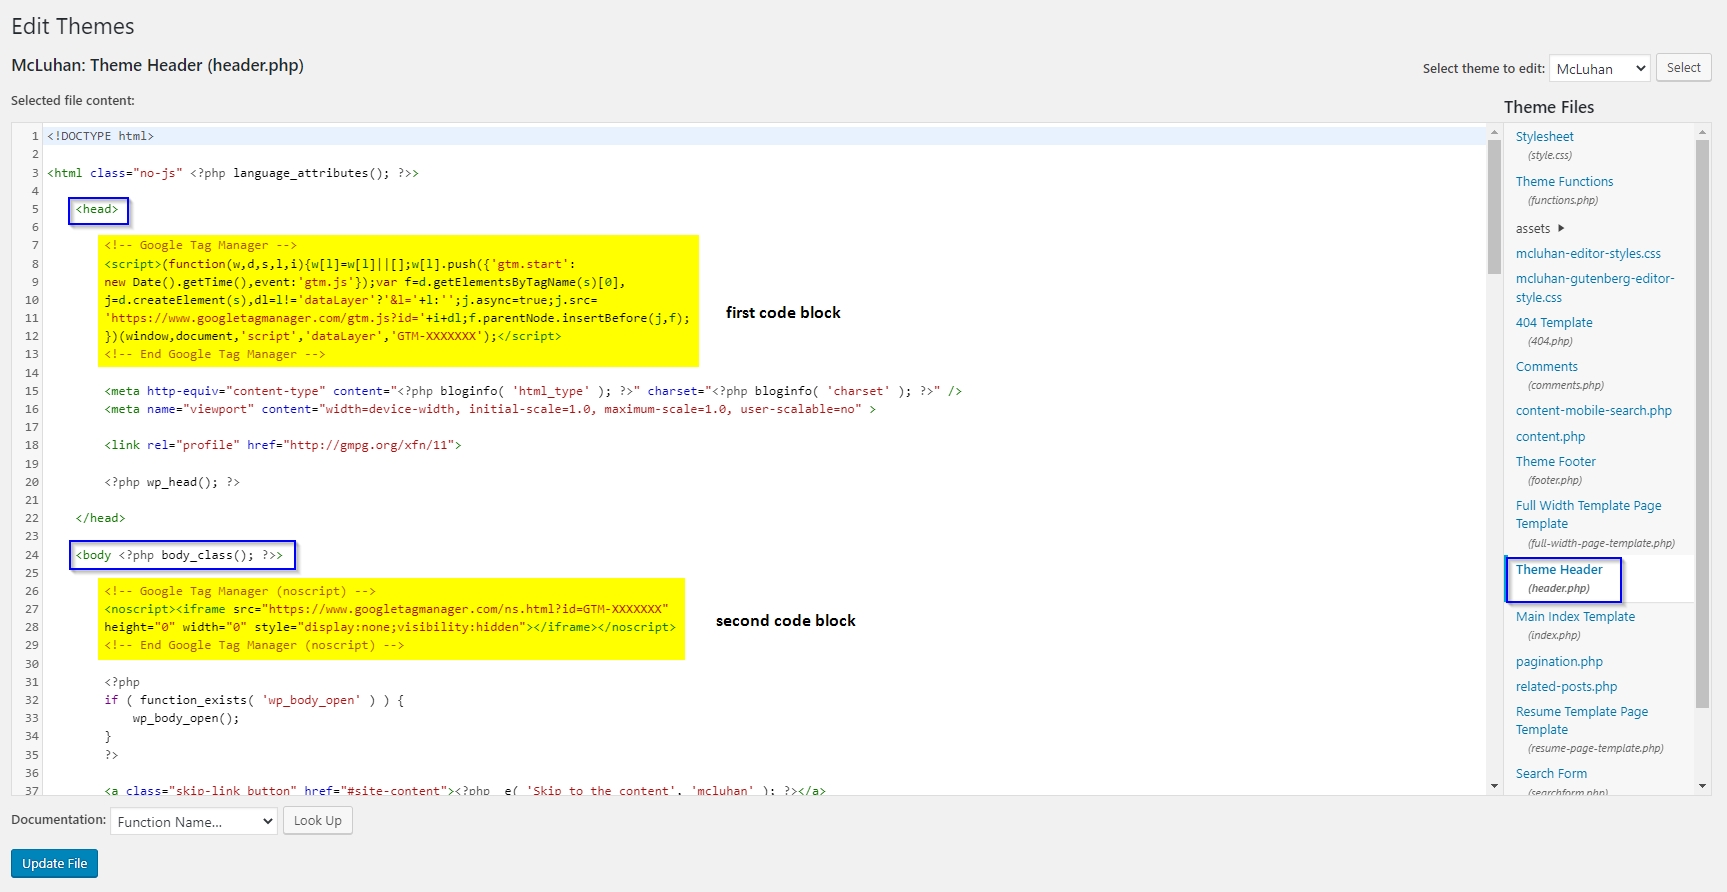The width and height of the screenshot is (1727, 892).
Task: Click the Select button beside the theme dropdown
Action: click(x=1684, y=68)
